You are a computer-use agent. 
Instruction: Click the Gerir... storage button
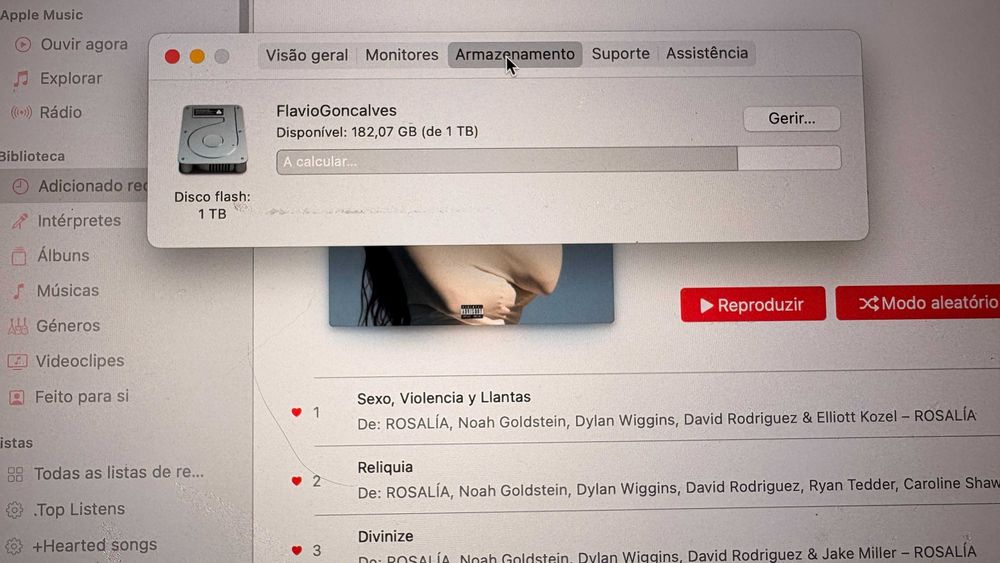[x=791, y=119]
